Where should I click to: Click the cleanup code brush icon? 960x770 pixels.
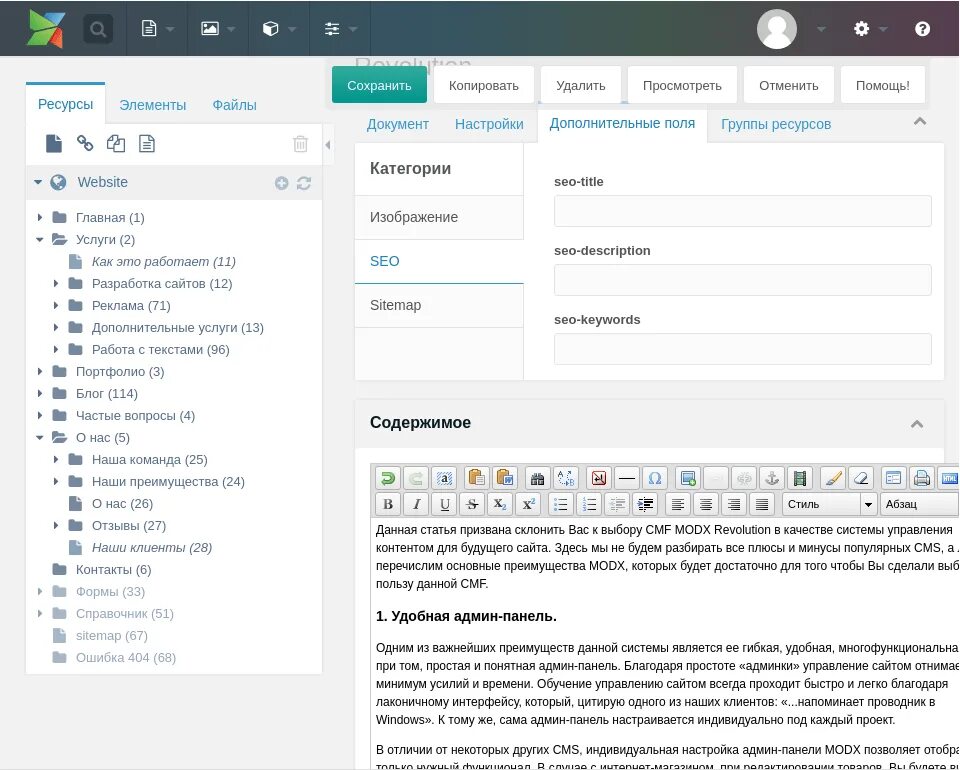click(833, 477)
